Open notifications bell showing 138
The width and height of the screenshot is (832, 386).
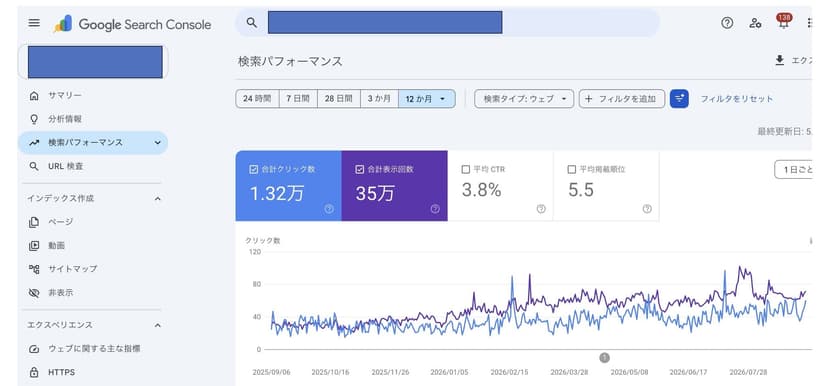tap(783, 22)
